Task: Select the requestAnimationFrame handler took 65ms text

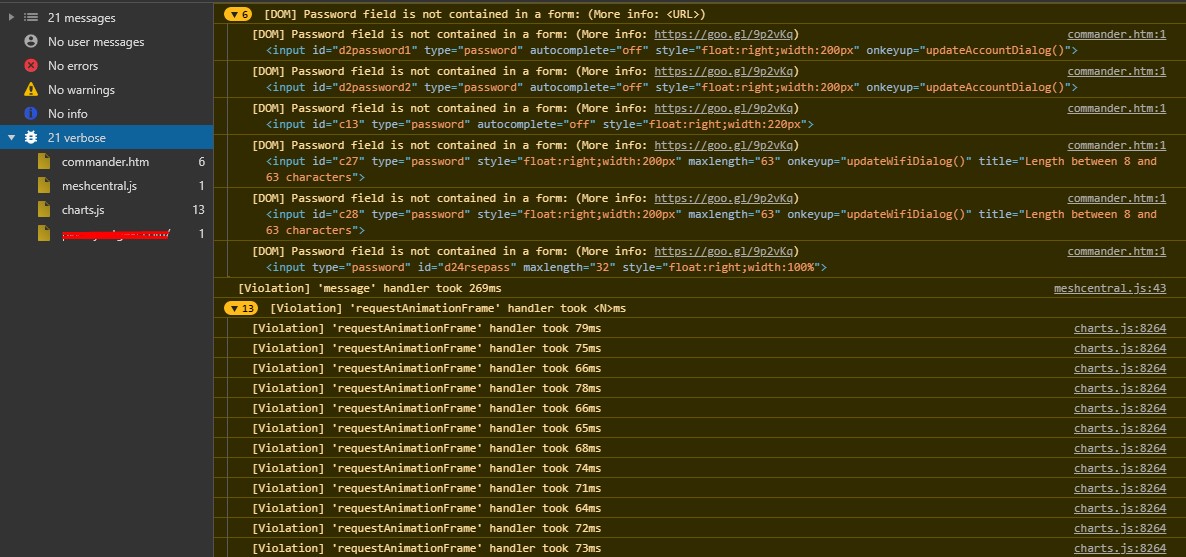Action: (427, 428)
